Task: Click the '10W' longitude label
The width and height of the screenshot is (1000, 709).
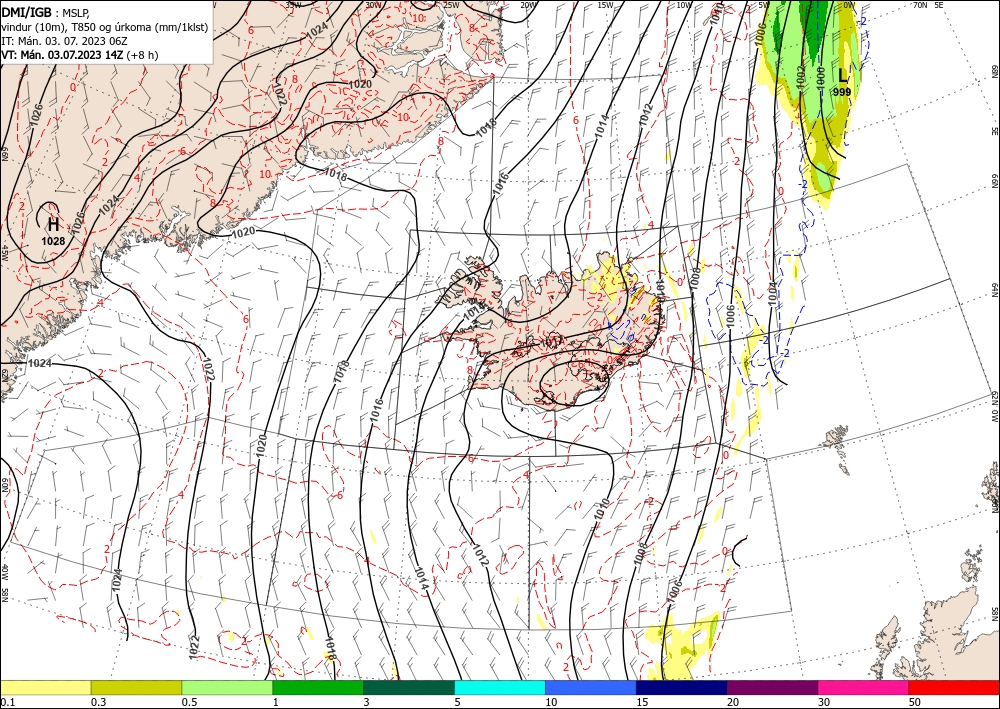Action: pos(684,4)
